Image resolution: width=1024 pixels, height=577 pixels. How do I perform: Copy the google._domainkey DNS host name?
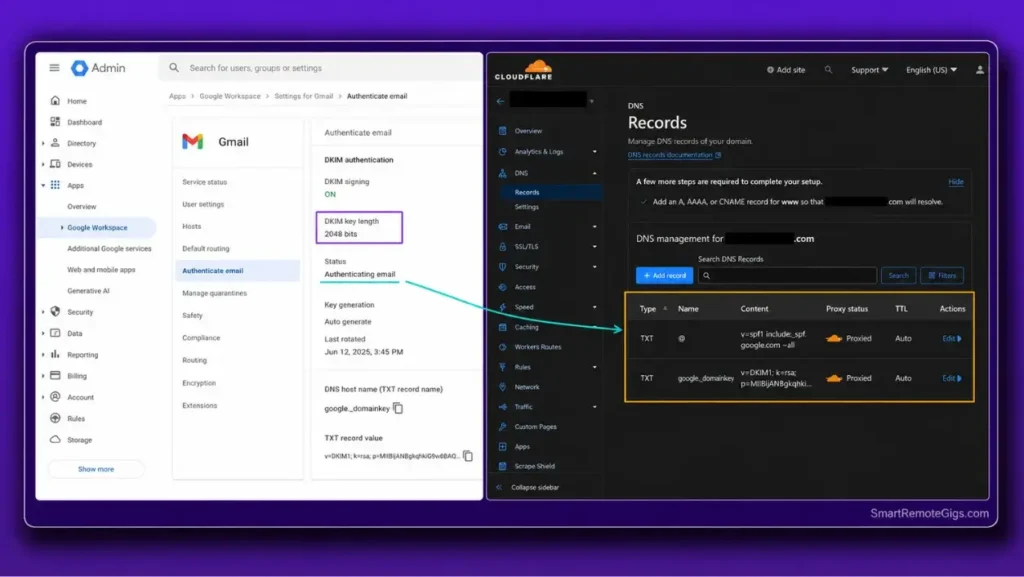(398, 408)
